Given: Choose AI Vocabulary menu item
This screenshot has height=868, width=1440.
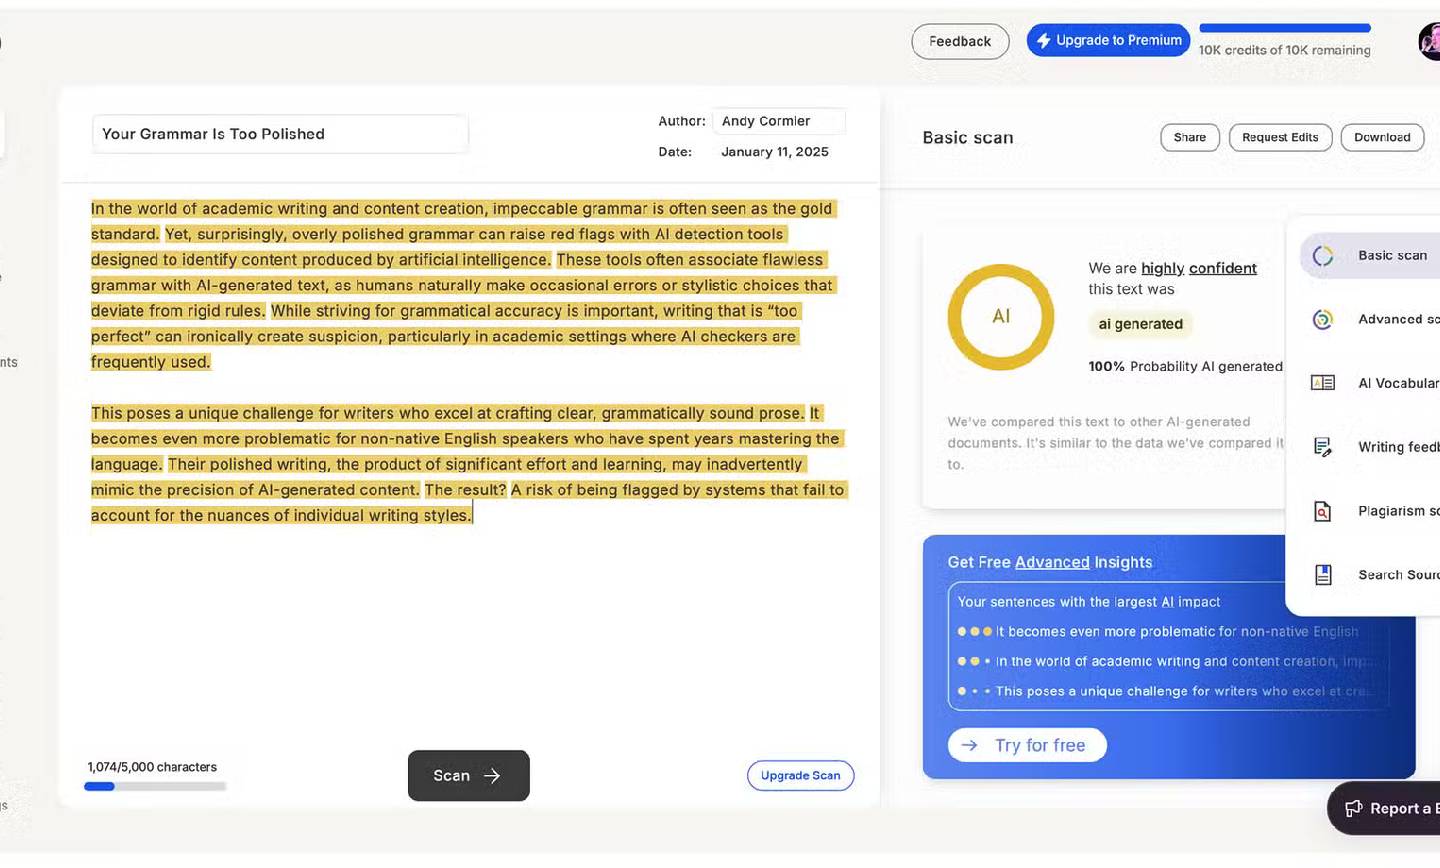Looking at the screenshot, I should coord(1370,383).
